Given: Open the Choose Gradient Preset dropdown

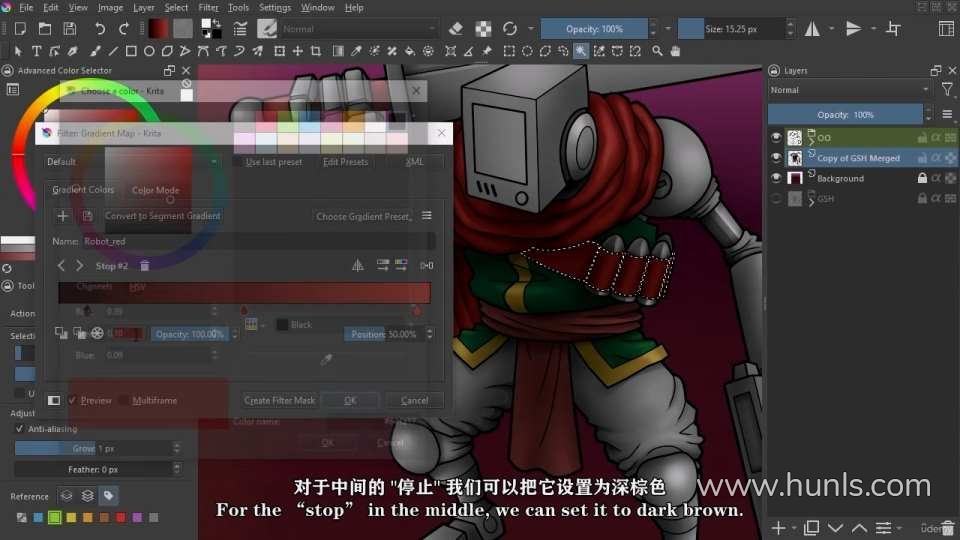Looking at the screenshot, I should point(363,216).
